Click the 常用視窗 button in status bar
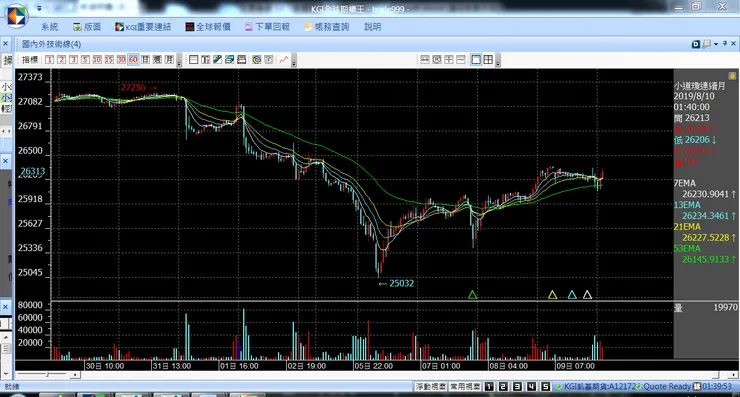The width and height of the screenshot is (740, 397). [x=465, y=387]
